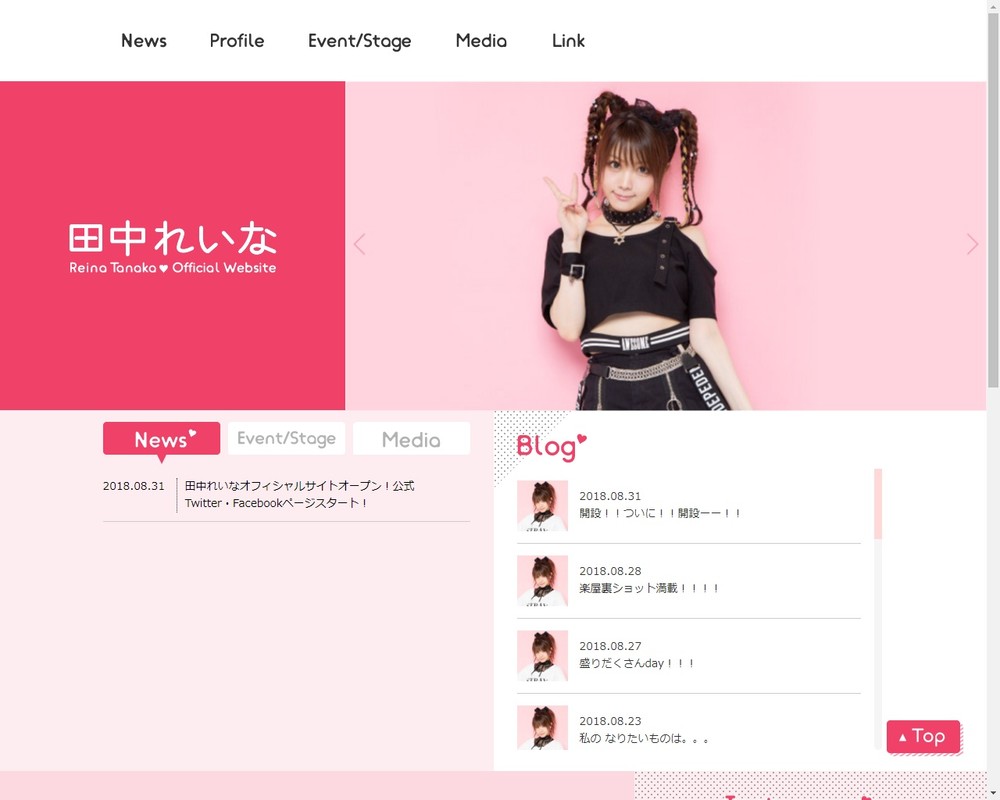This screenshot has height=800, width=1000.
Task: Click the next slide arrow on the carousel
Action: 971,243
